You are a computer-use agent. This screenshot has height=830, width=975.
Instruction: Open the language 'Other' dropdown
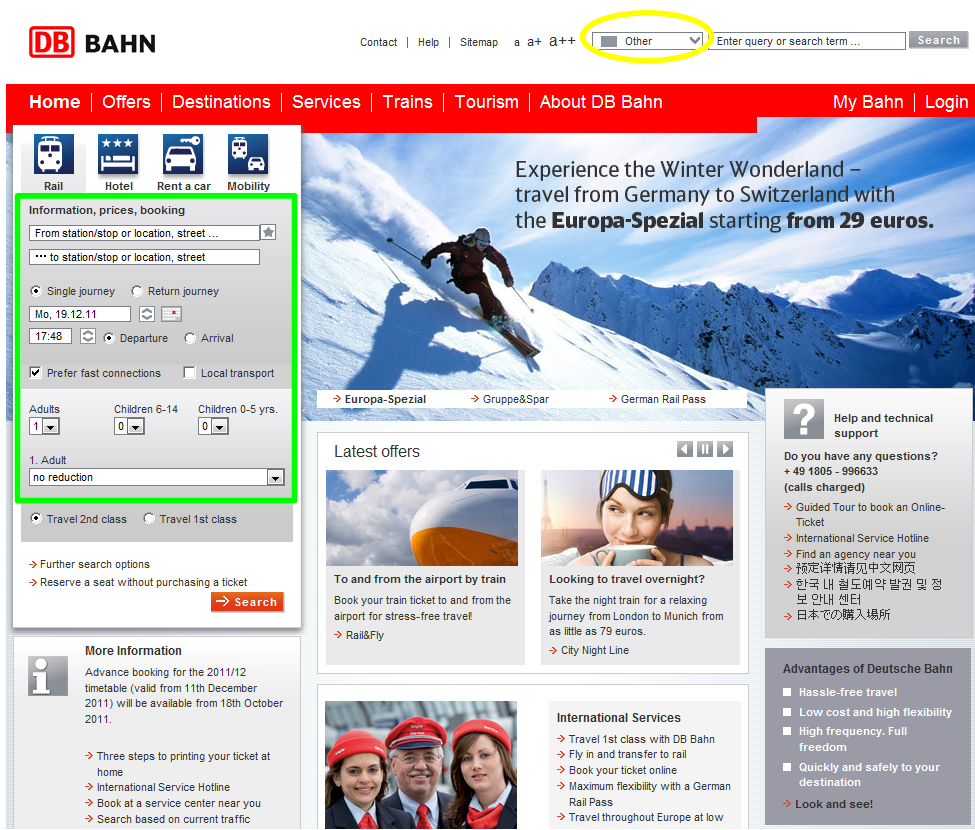click(647, 41)
